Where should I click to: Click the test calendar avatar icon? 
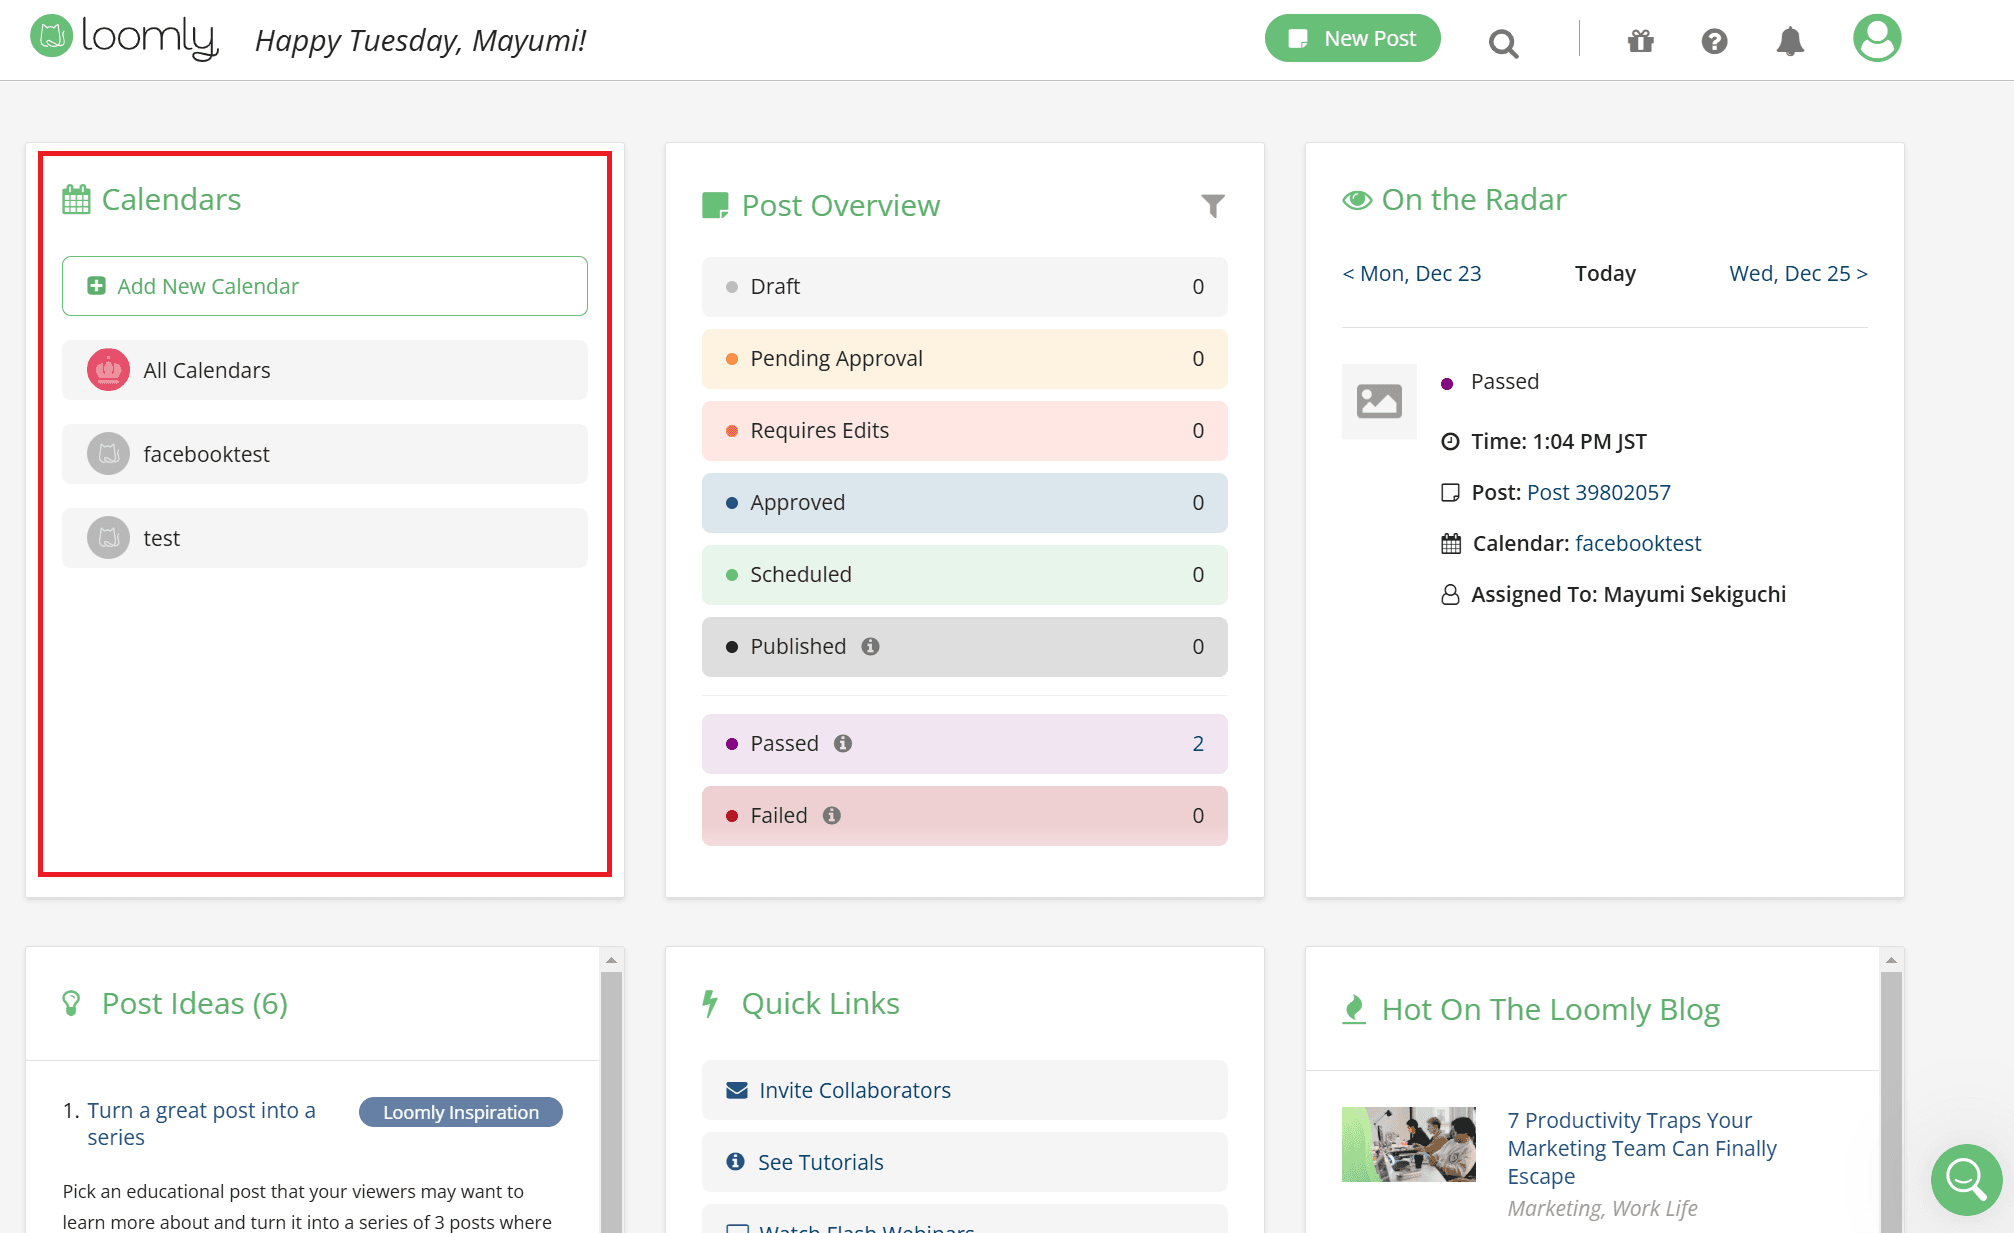[x=108, y=538]
